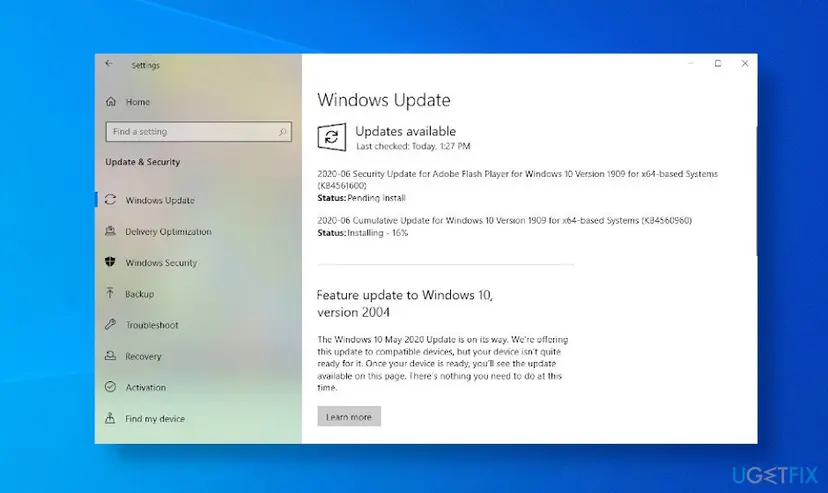828x493 pixels.
Task: Click the window scrollbar on right edge
Action: [x=756, y=191]
